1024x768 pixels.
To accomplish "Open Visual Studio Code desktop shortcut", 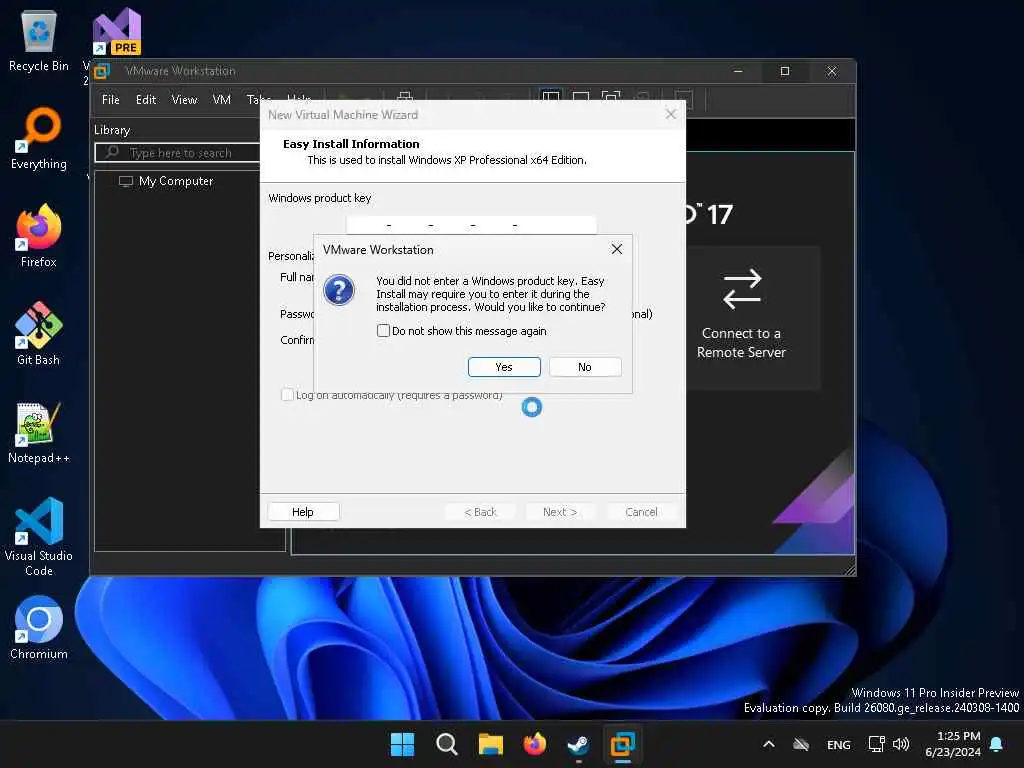I will (39, 537).
